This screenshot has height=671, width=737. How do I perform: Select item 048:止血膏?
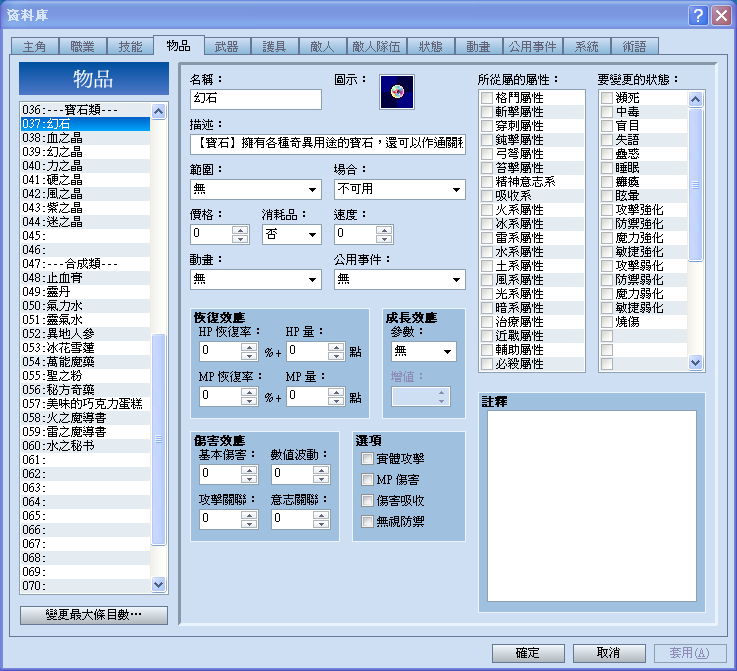86,278
